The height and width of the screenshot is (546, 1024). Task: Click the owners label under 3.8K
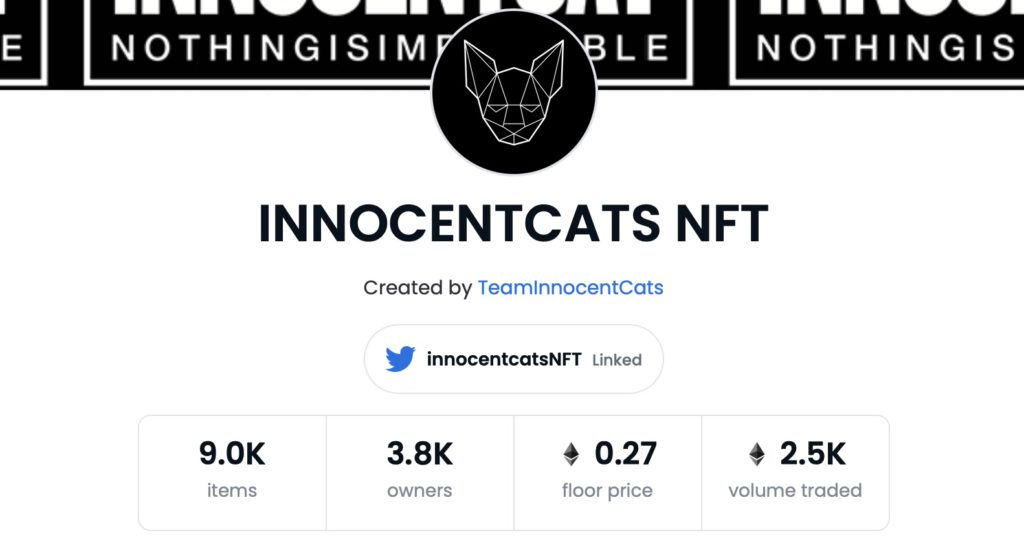(x=419, y=490)
